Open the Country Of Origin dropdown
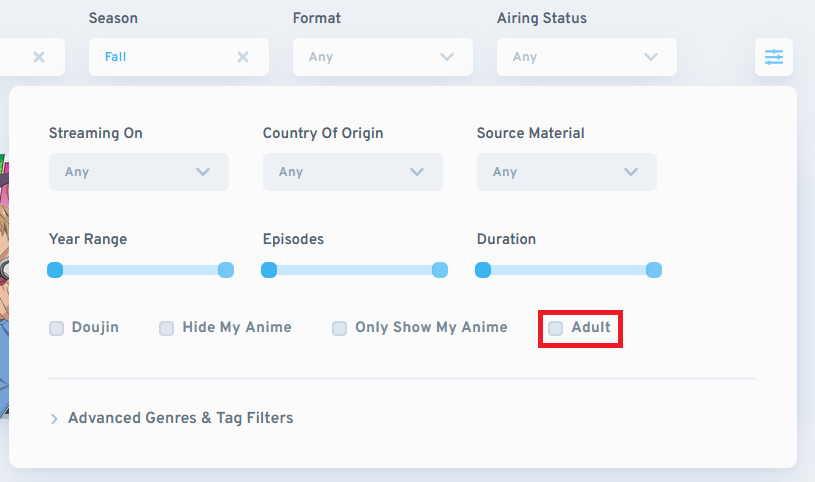Image resolution: width=815 pixels, height=482 pixels. pyautogui.click(x=352, y=172)
